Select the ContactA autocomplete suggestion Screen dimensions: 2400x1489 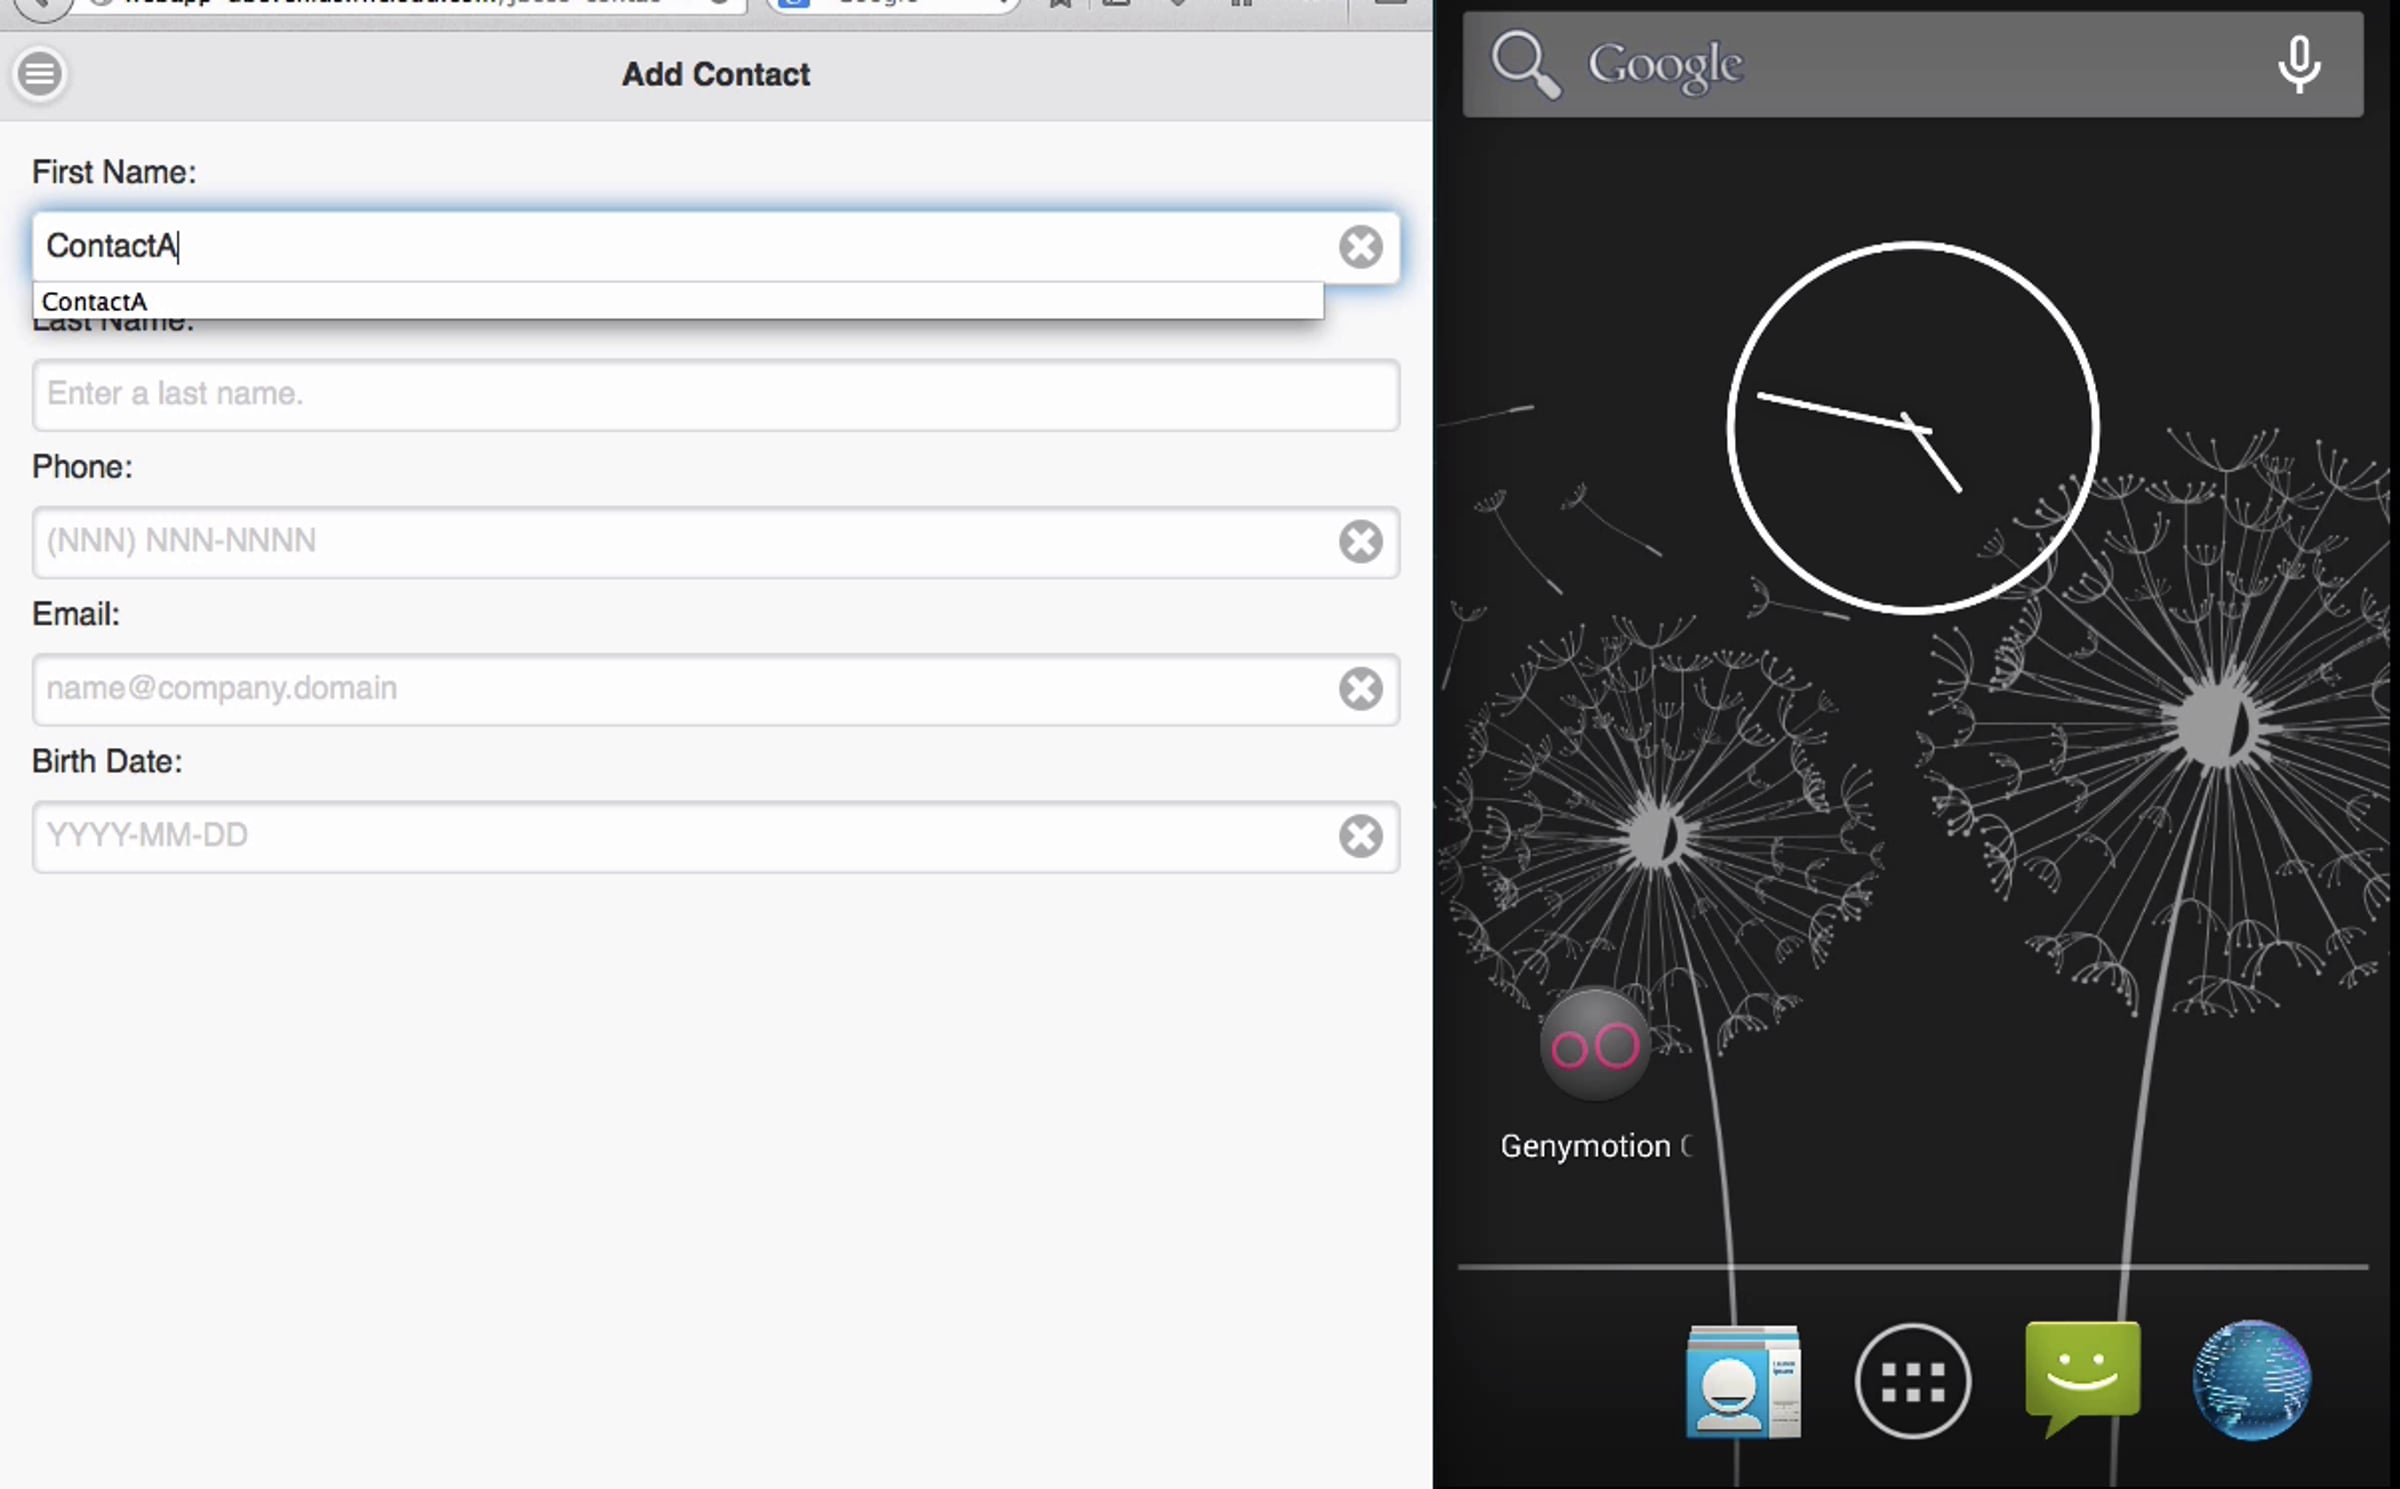[678, 301]
